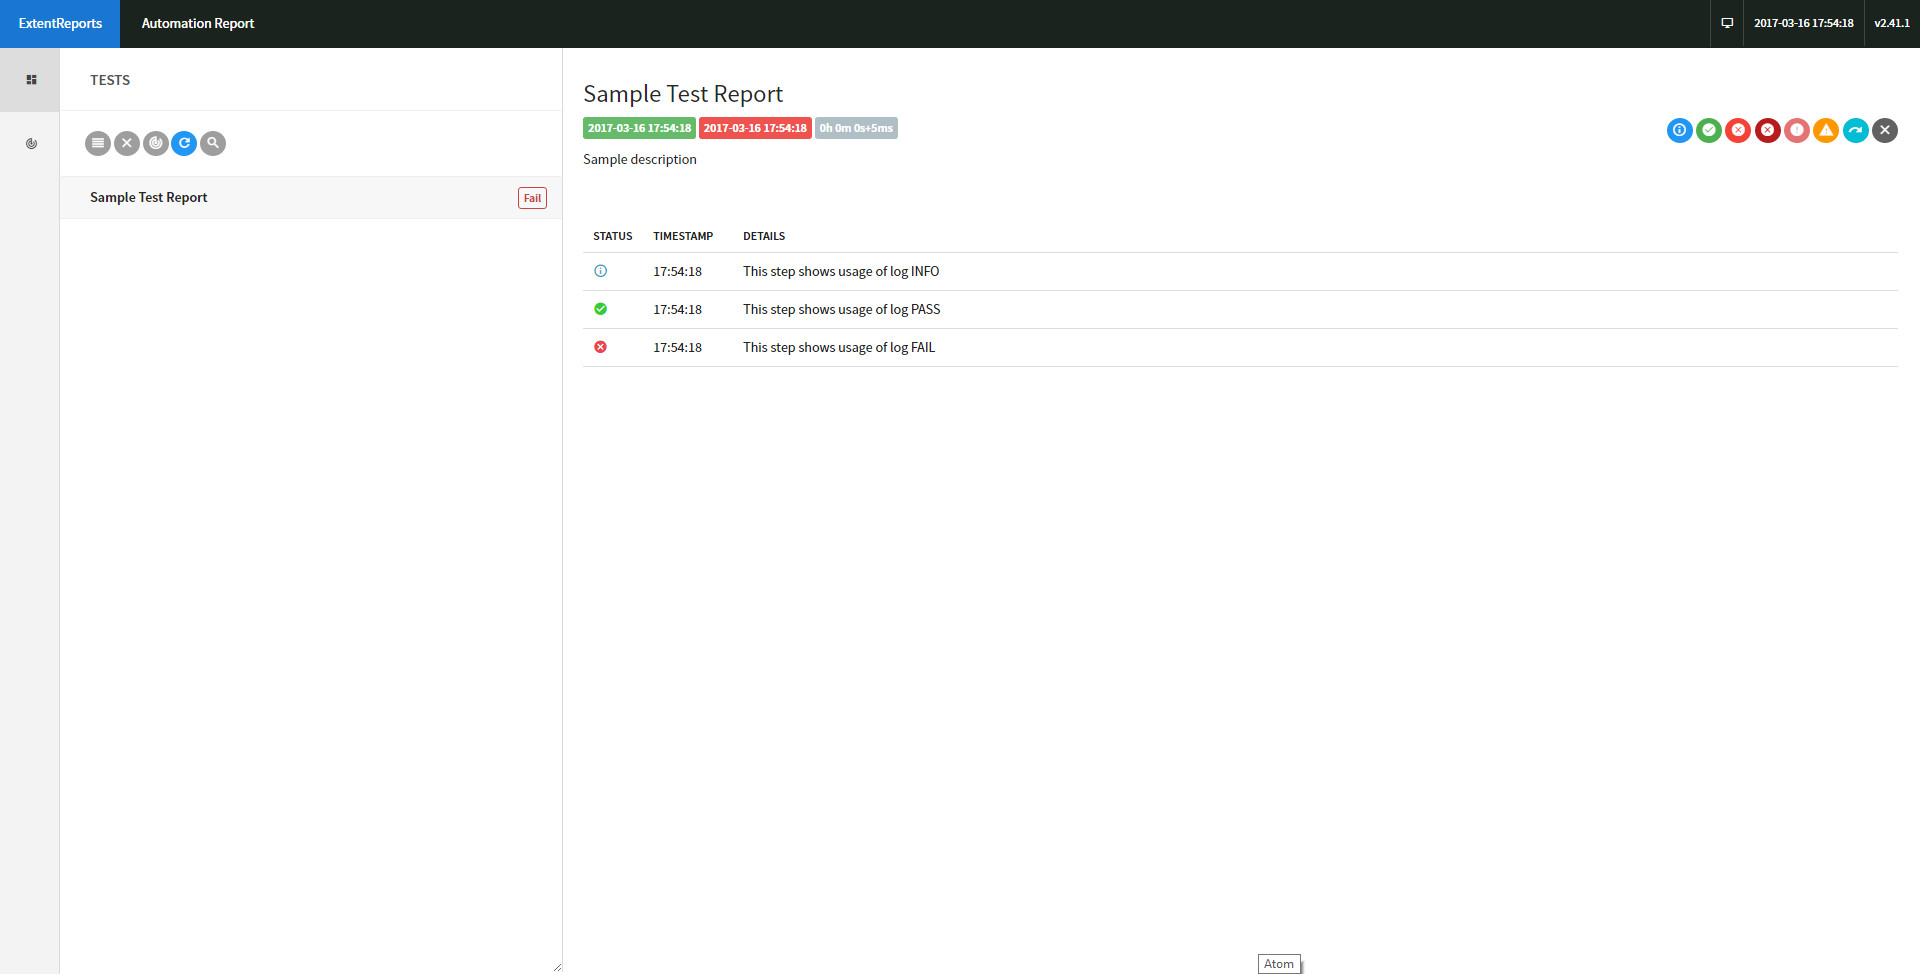Toggle the INFO log filter
This screenshot has width=1920, height=974.
pyautogui.click(x=1680, y=130)
